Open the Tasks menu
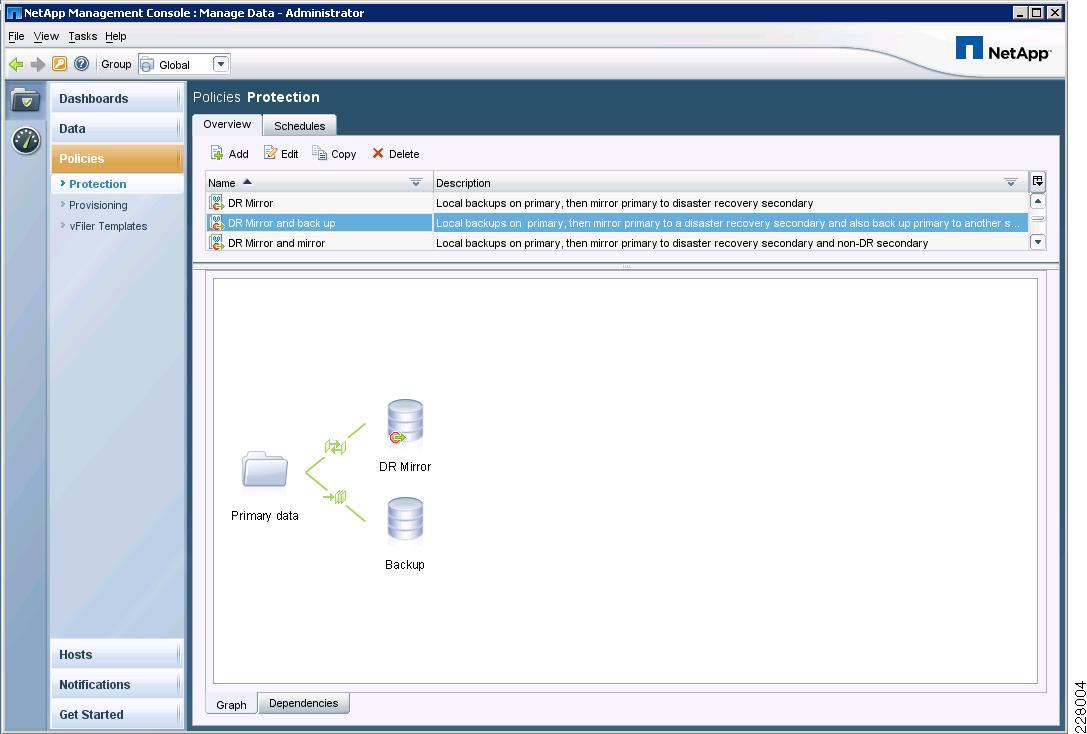 point(82,36)
